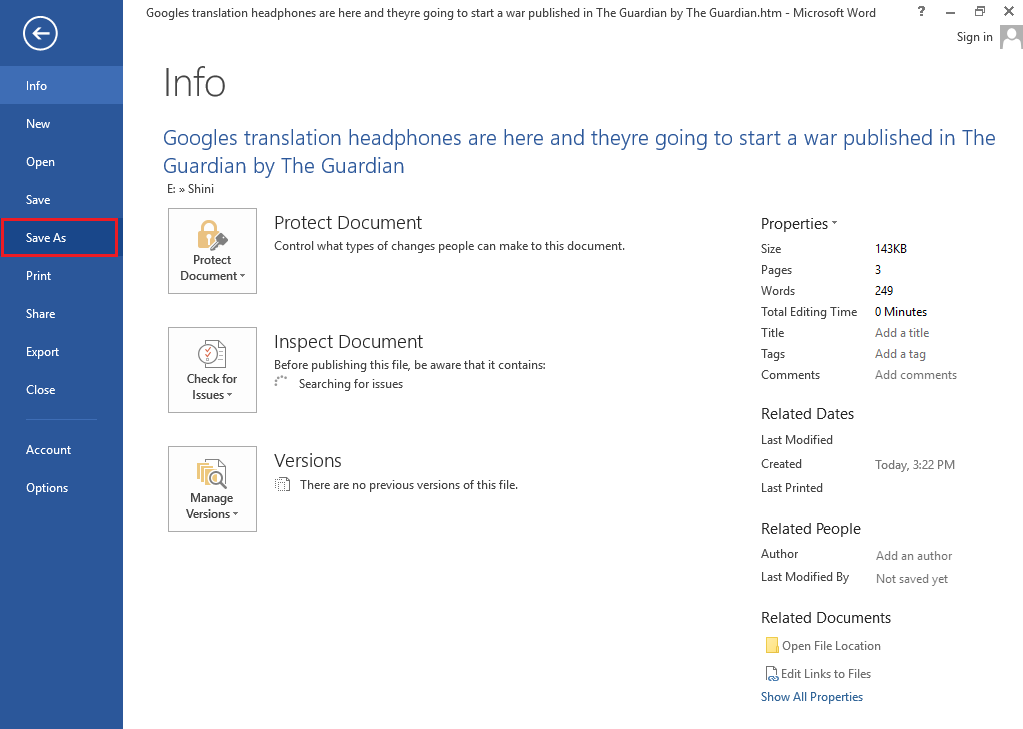Click the Edit Links to Files icon
This screenshot has height=729, width=1023.
coord(772,674)
